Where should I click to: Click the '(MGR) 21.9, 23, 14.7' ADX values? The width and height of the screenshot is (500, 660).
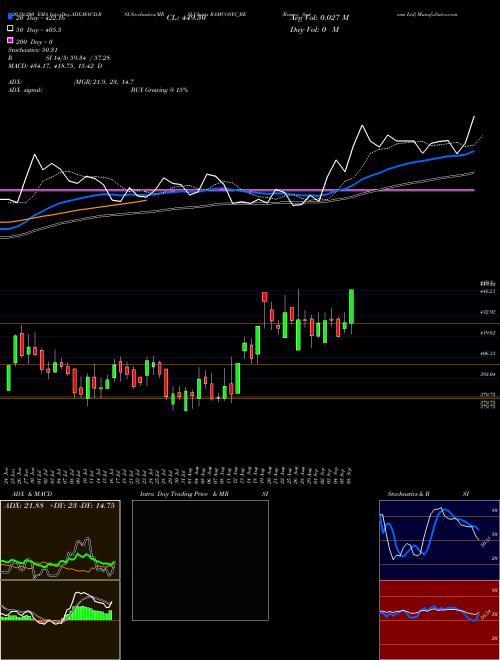pos(104,82)
